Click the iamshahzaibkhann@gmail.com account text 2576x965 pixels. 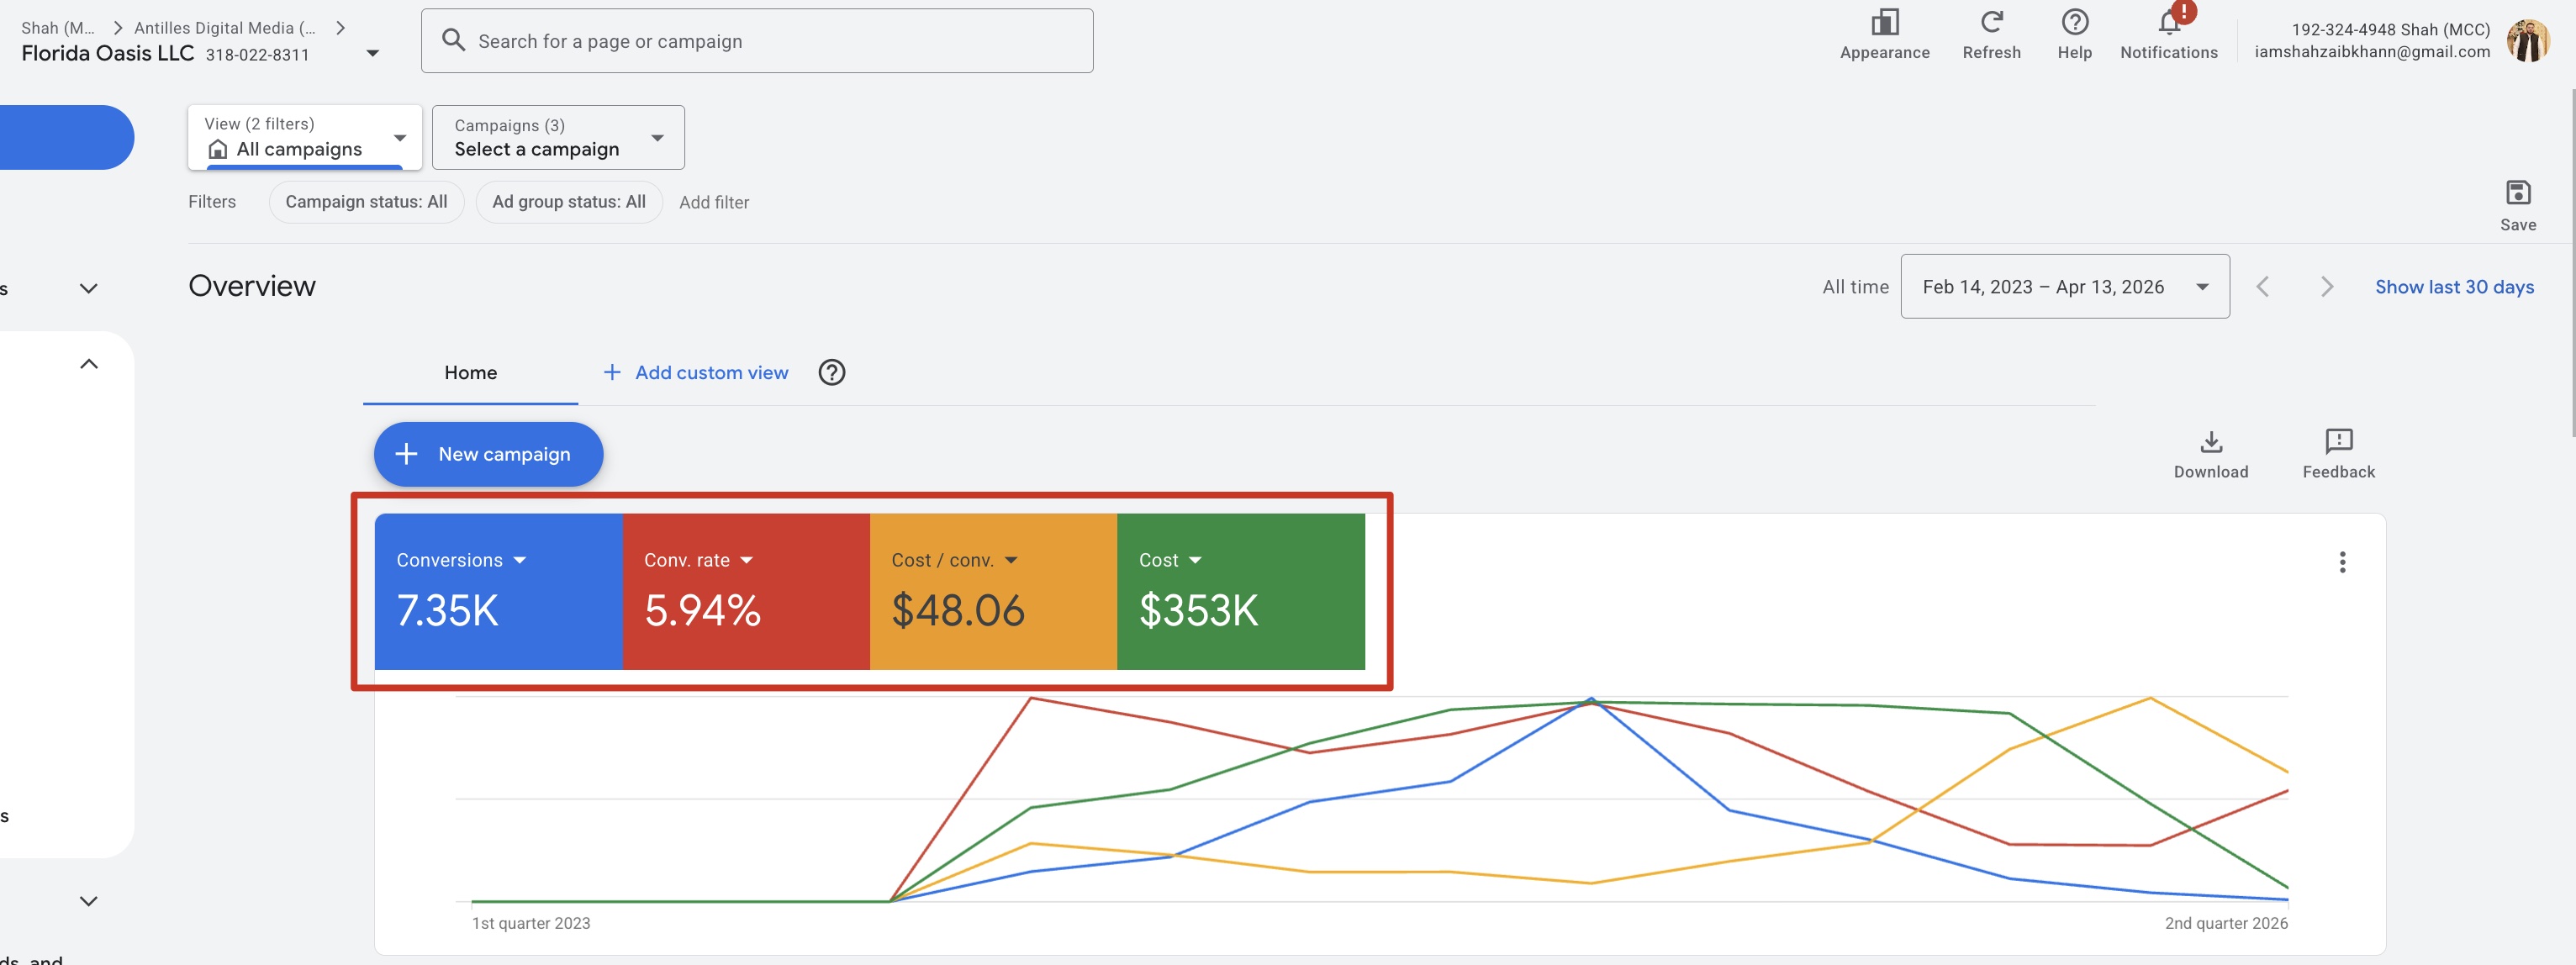[x=2372, y=52]
